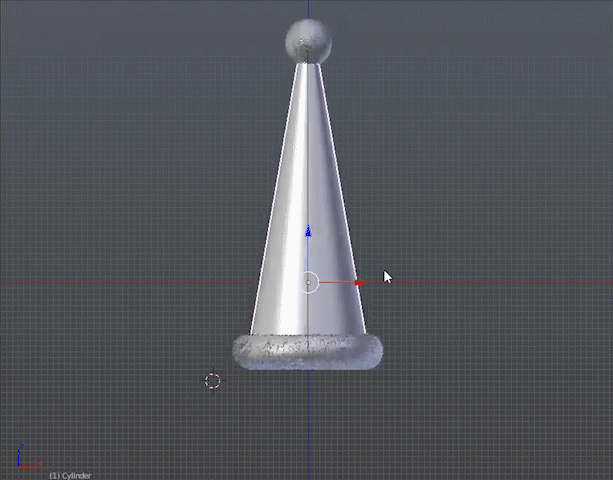Select the sphere on top of the cone
Image resolution: width=613 pixels, height=480 pixels.
tap(308, 41)
